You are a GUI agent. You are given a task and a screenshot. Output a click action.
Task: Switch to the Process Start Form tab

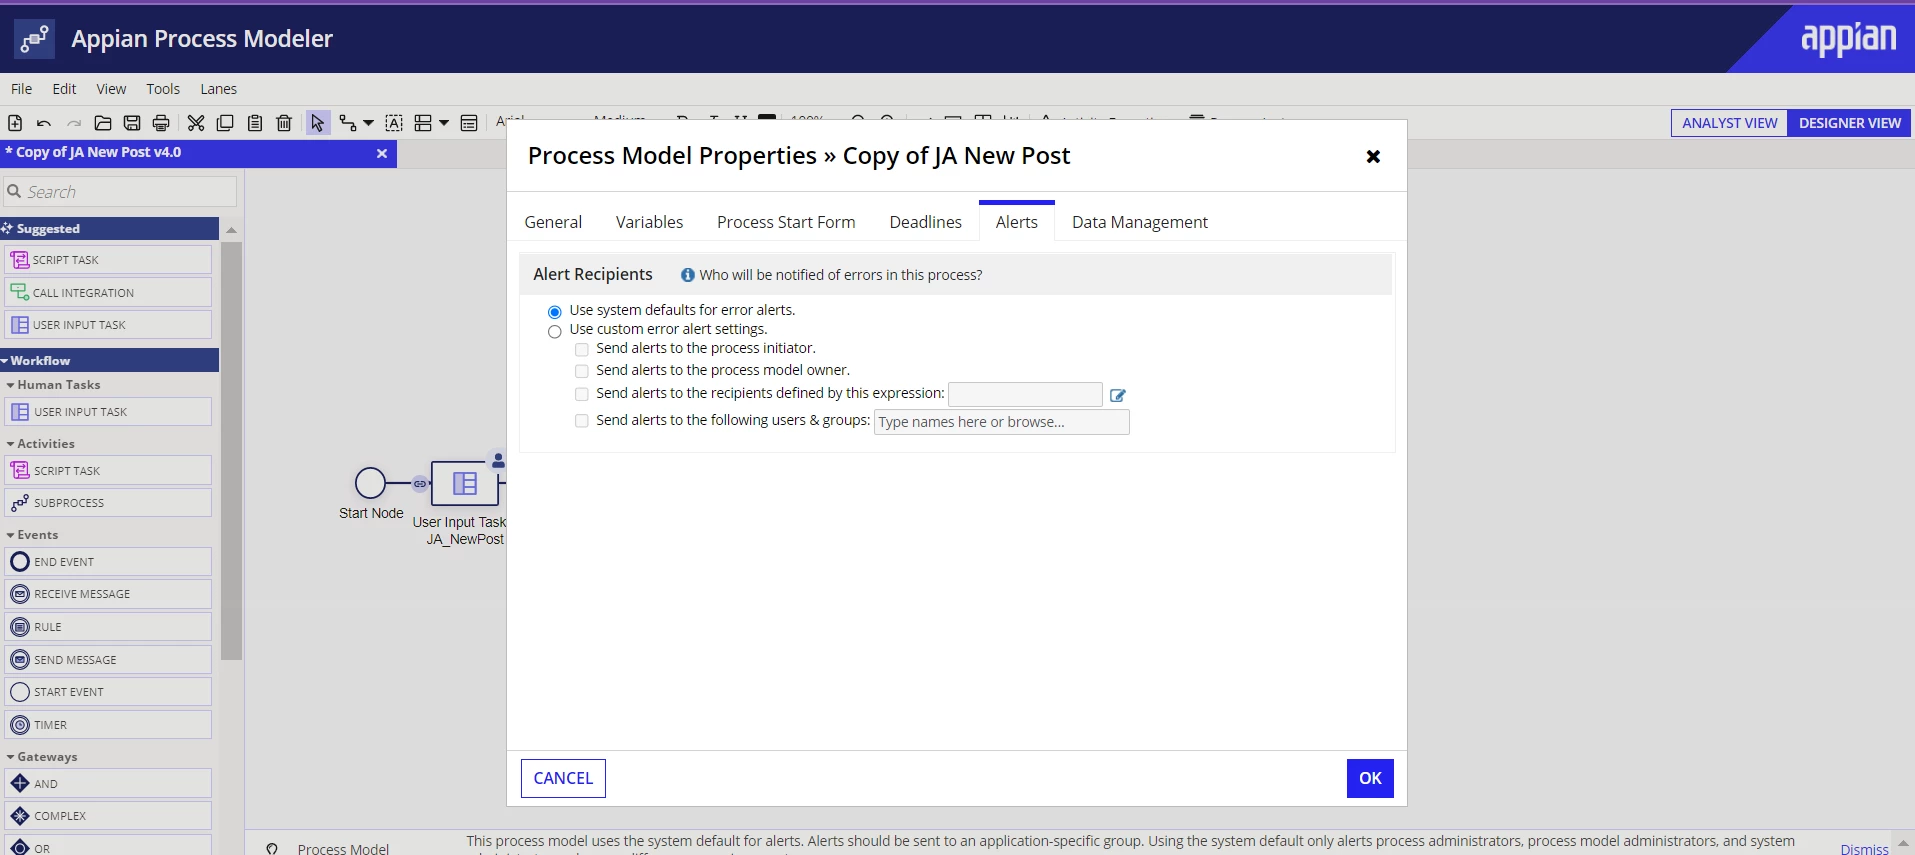pos(786,222)
